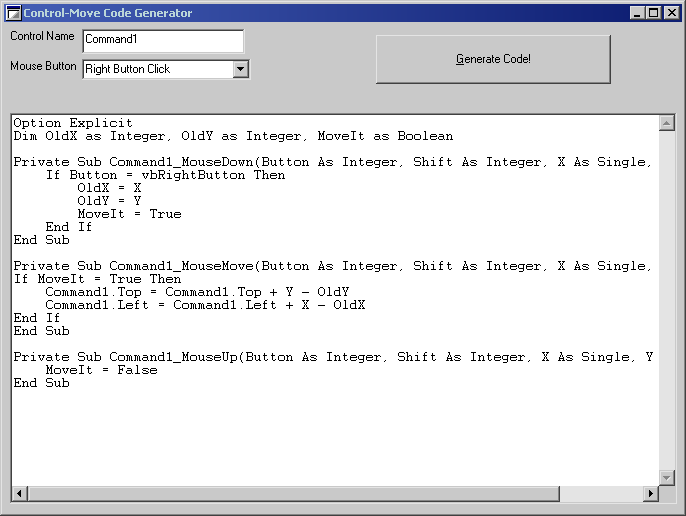Screen dimensions: 686x516
Task: Close the Control-Move Code Generator window
Action: pyautogui.click(x=671, y=13)
